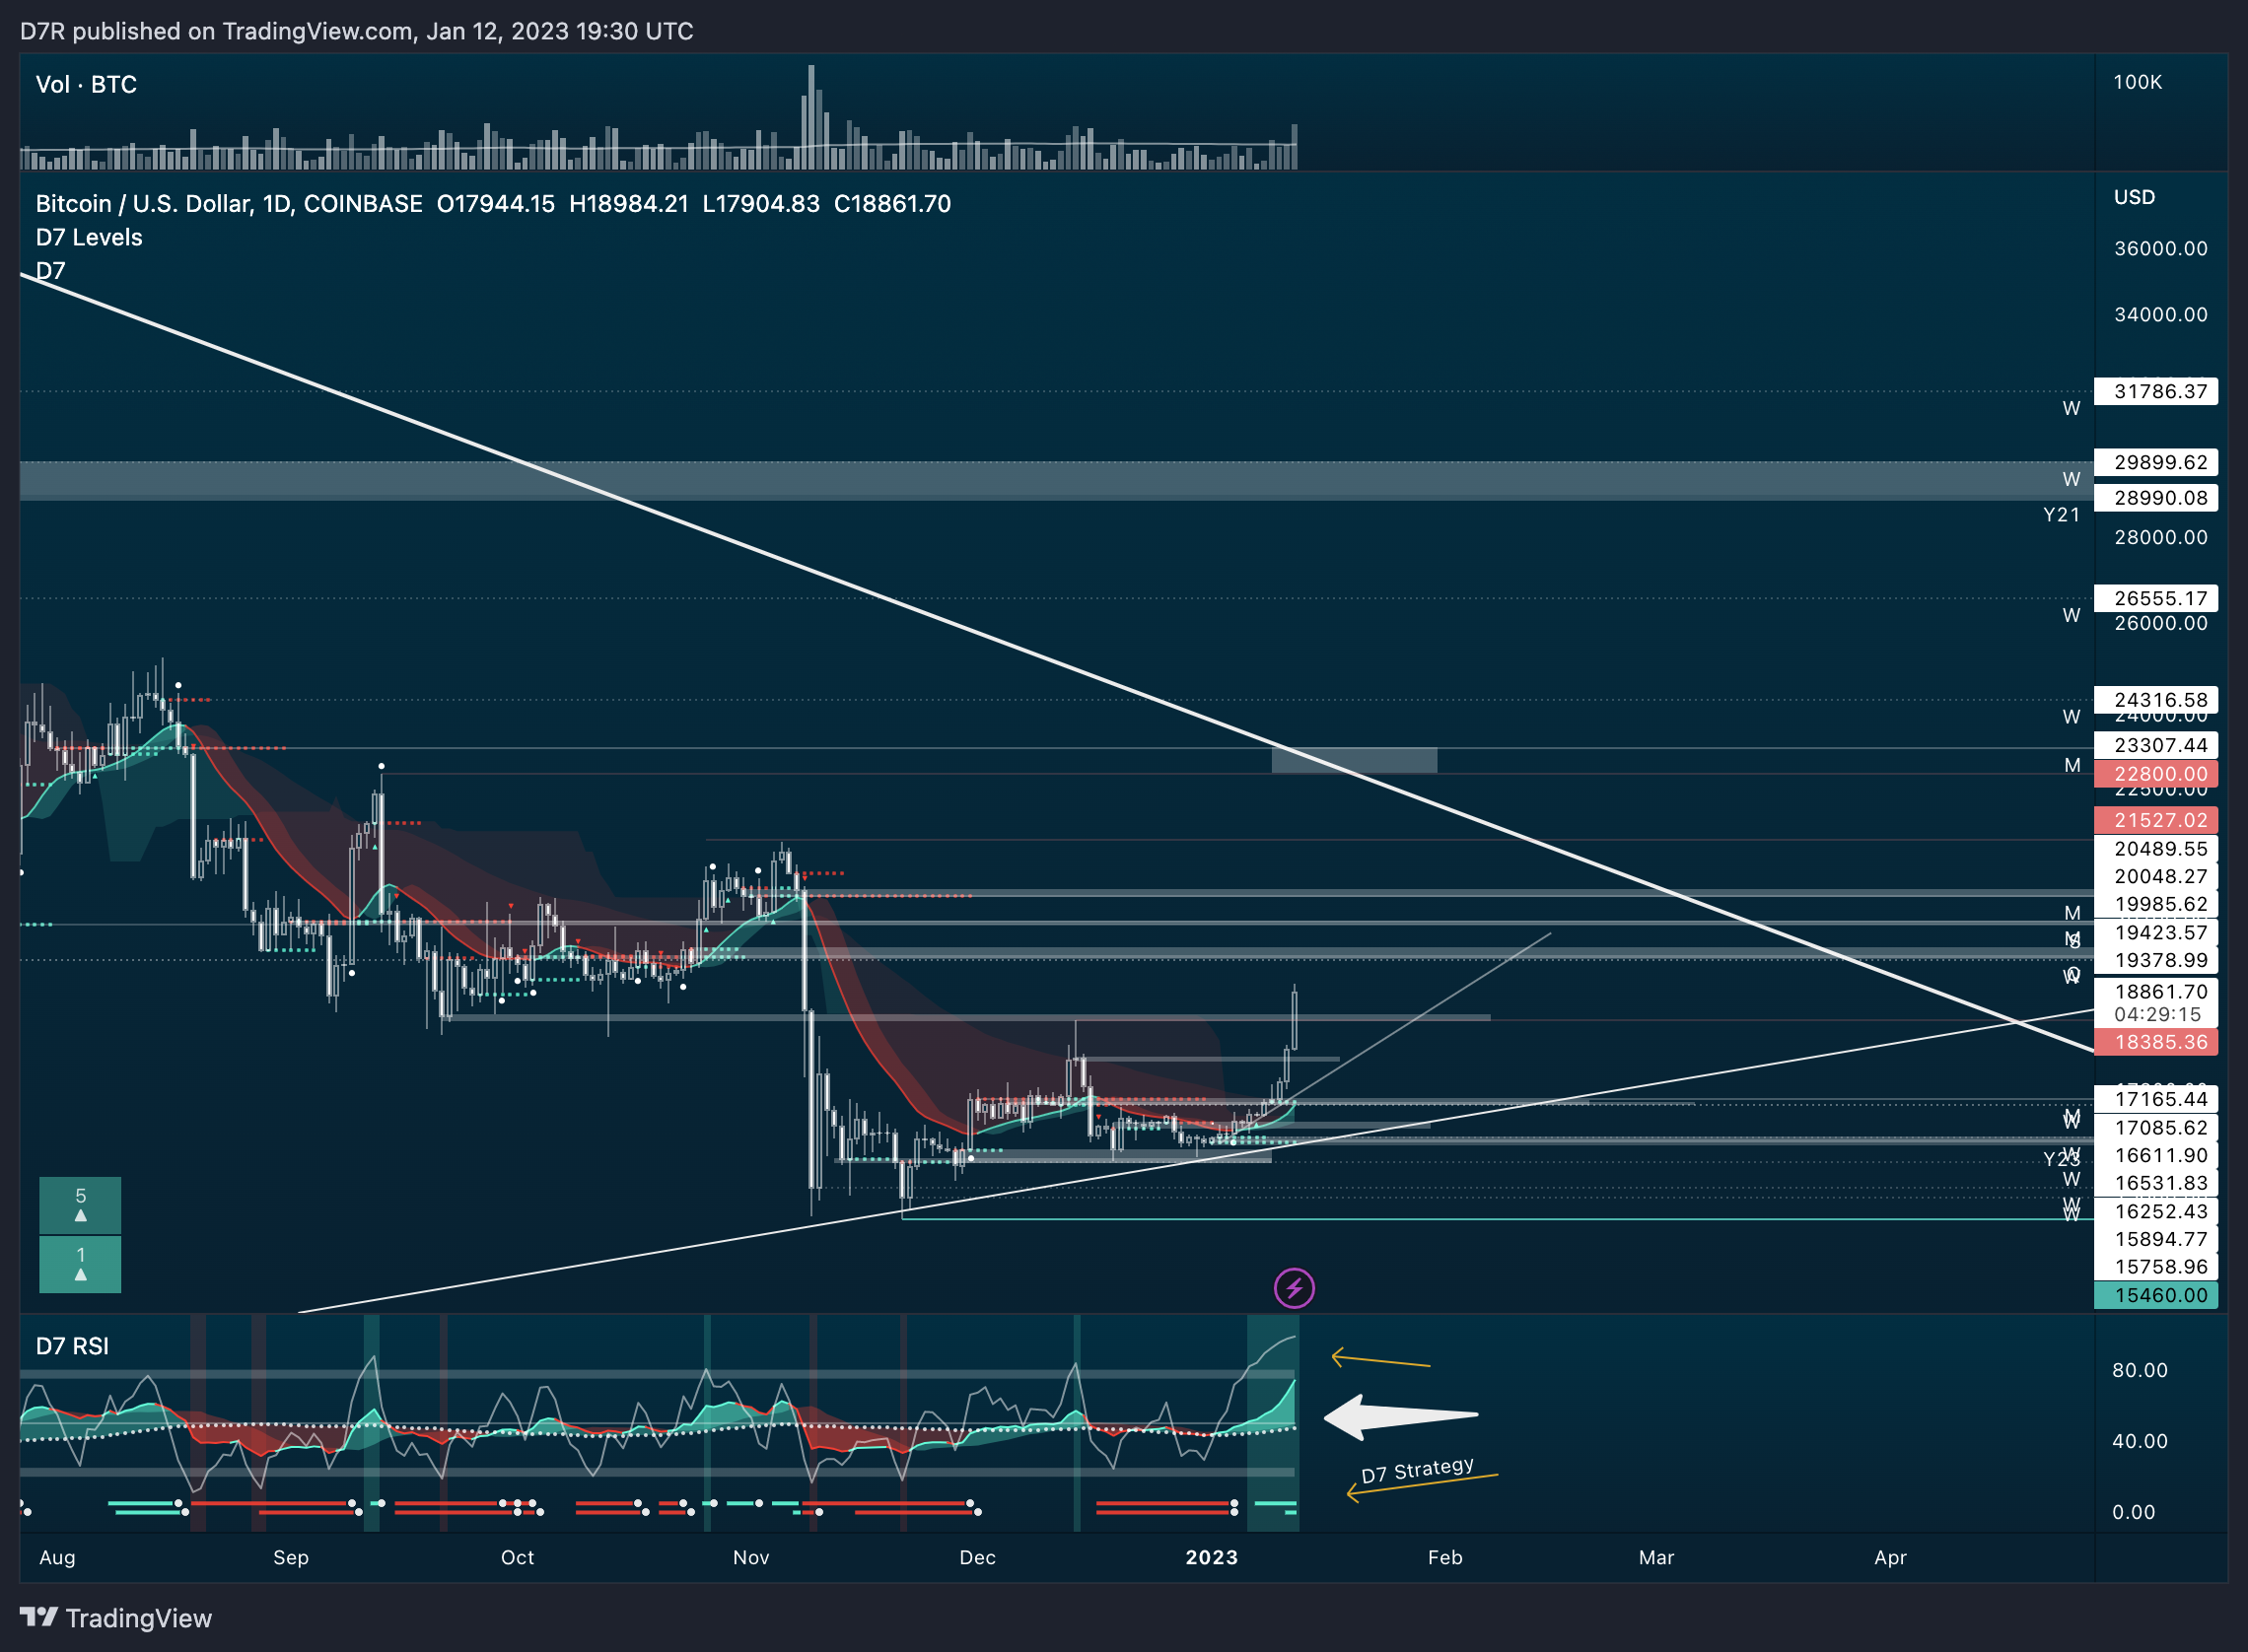Click the 20048.27 price level label
The width and height of the screenshot is (2248, 1652).
pyautogui.click(x=2155, y=877)
